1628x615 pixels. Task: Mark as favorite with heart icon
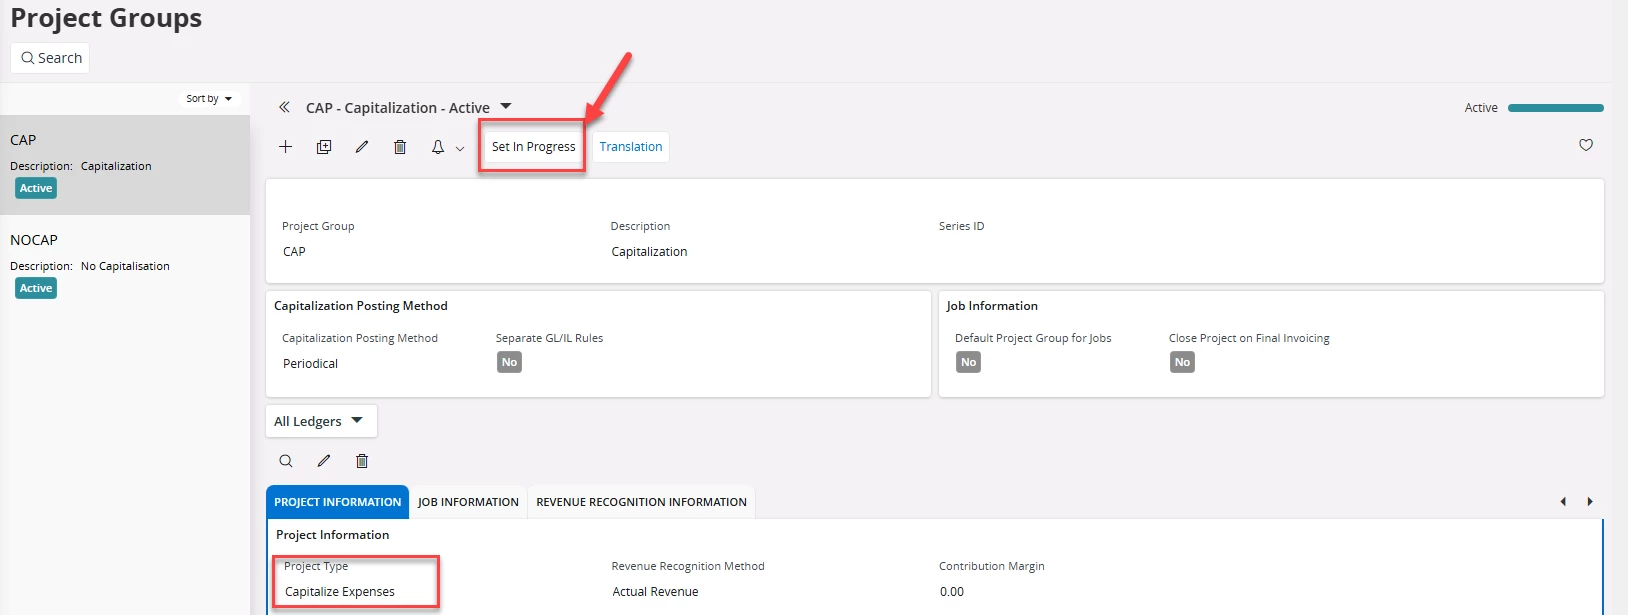pos(1586,145)
